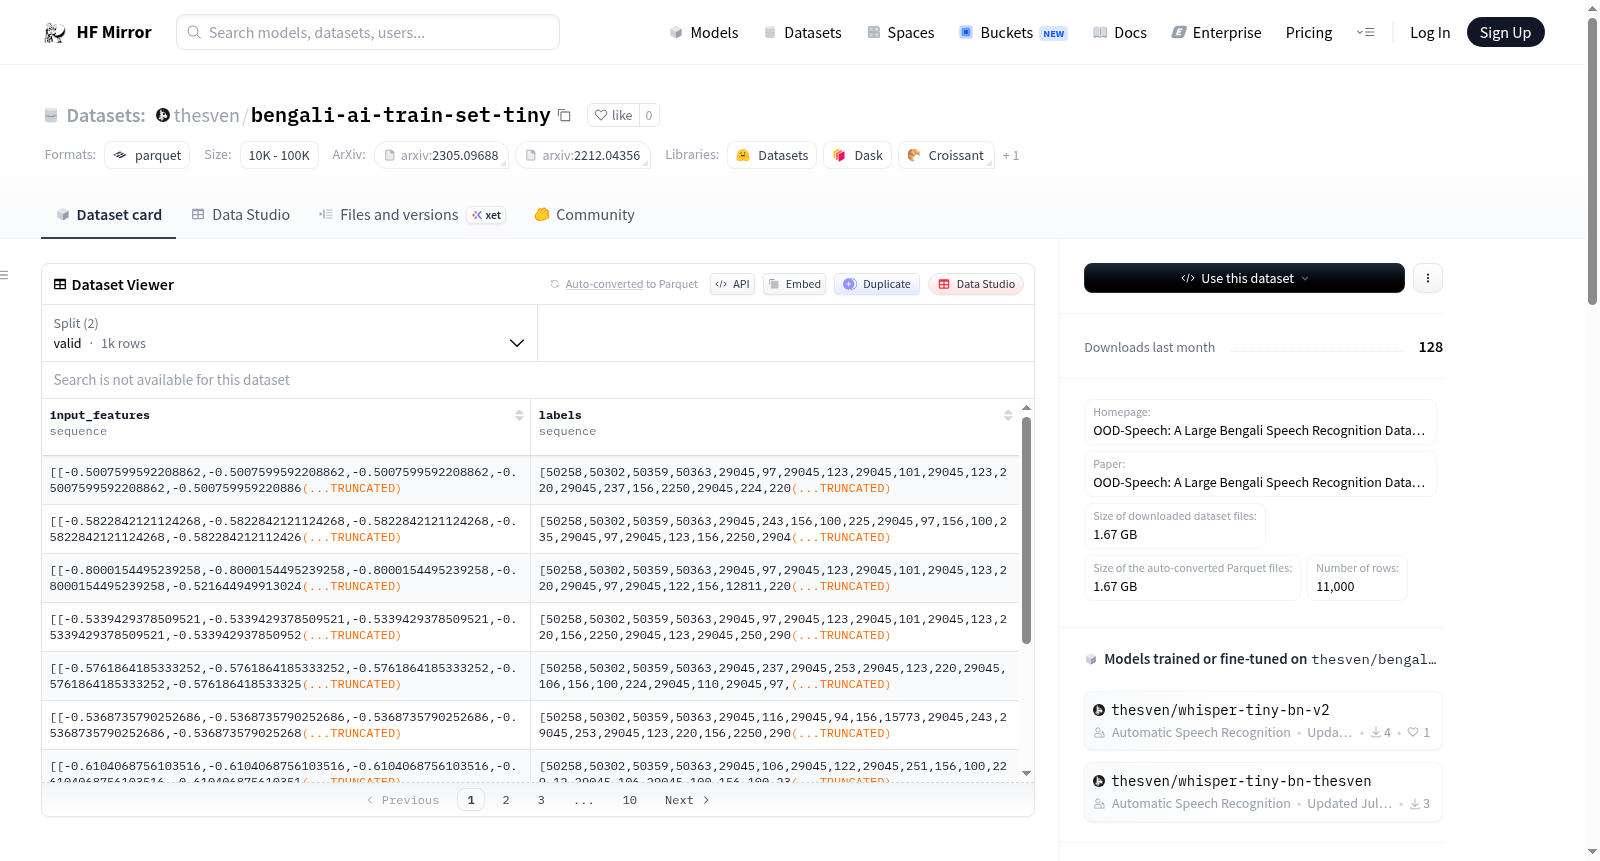Click the thesven owner link
Viewport: 1600px width, 861px height.
coord(206,115)
